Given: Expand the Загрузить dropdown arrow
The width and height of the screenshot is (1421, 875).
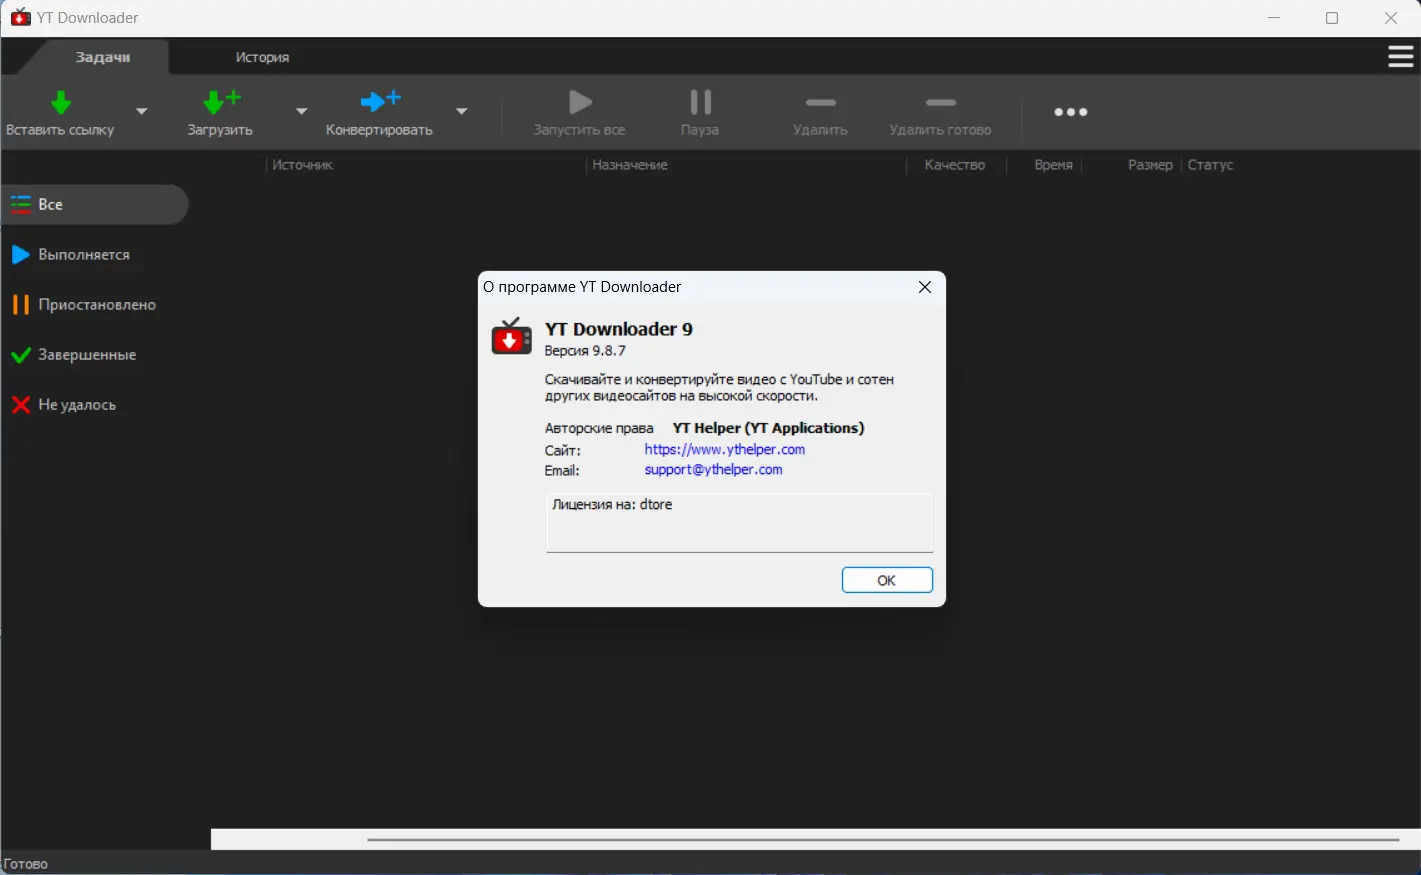Looking at the screenshot, I should click(x=301, y=111).
